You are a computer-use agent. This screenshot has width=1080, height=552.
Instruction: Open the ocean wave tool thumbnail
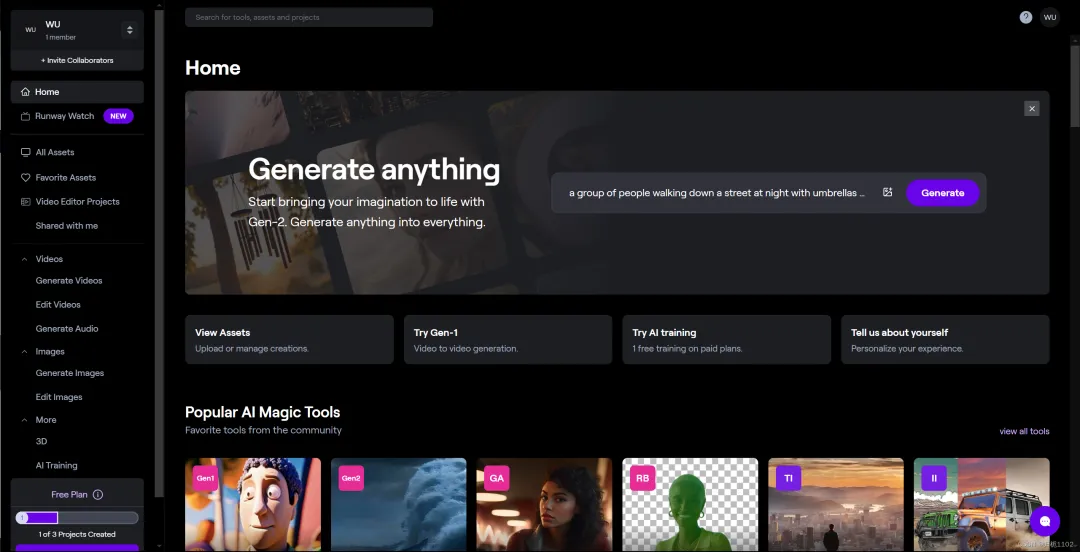(x=399, y=504)
